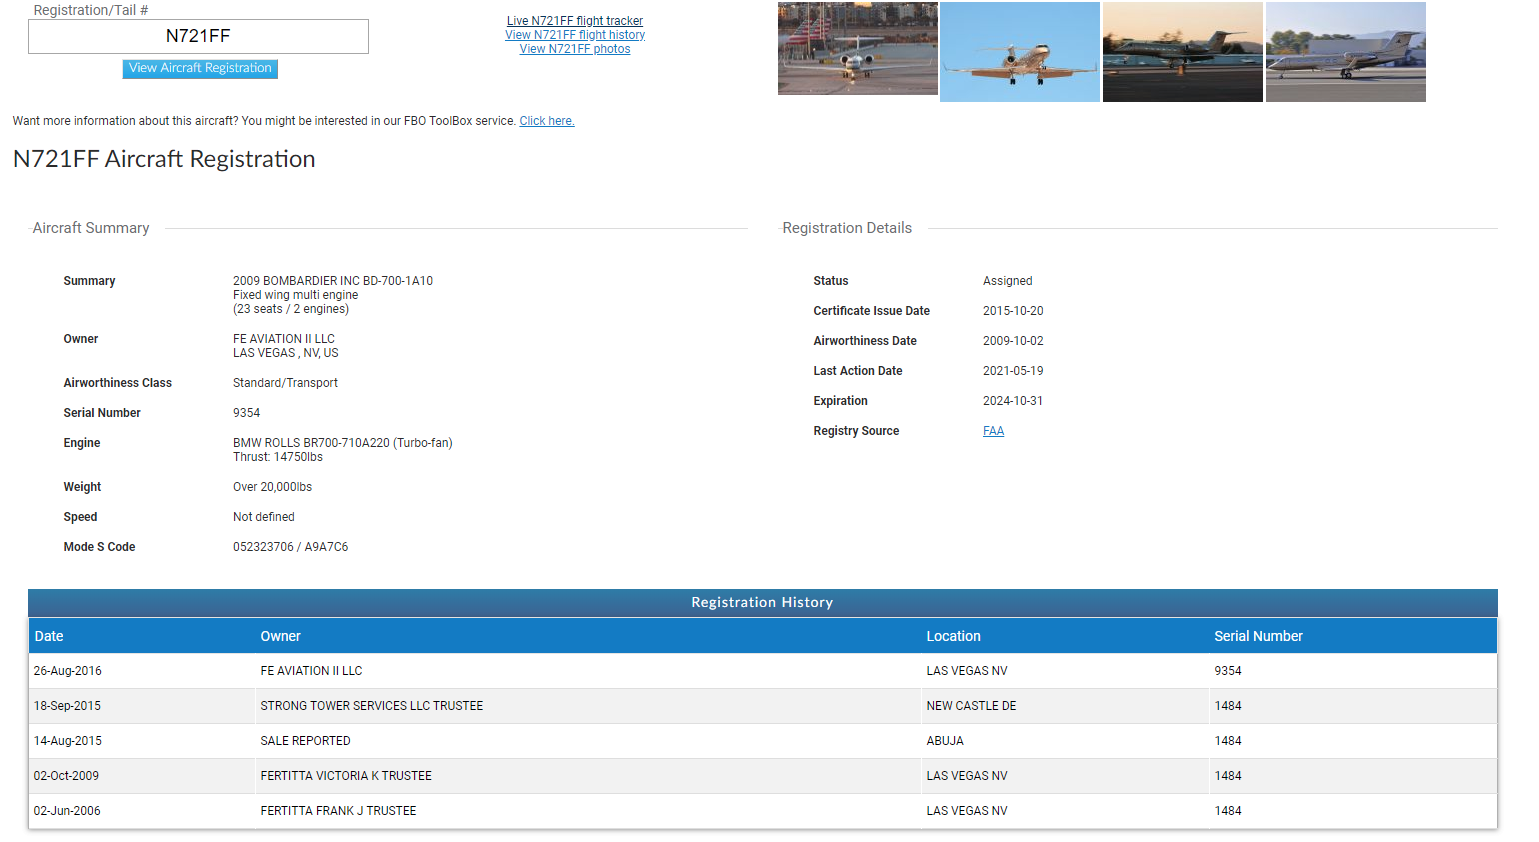
Task: Click Airworthiness Date 2009-10-02
Action: pos(1013,341)
